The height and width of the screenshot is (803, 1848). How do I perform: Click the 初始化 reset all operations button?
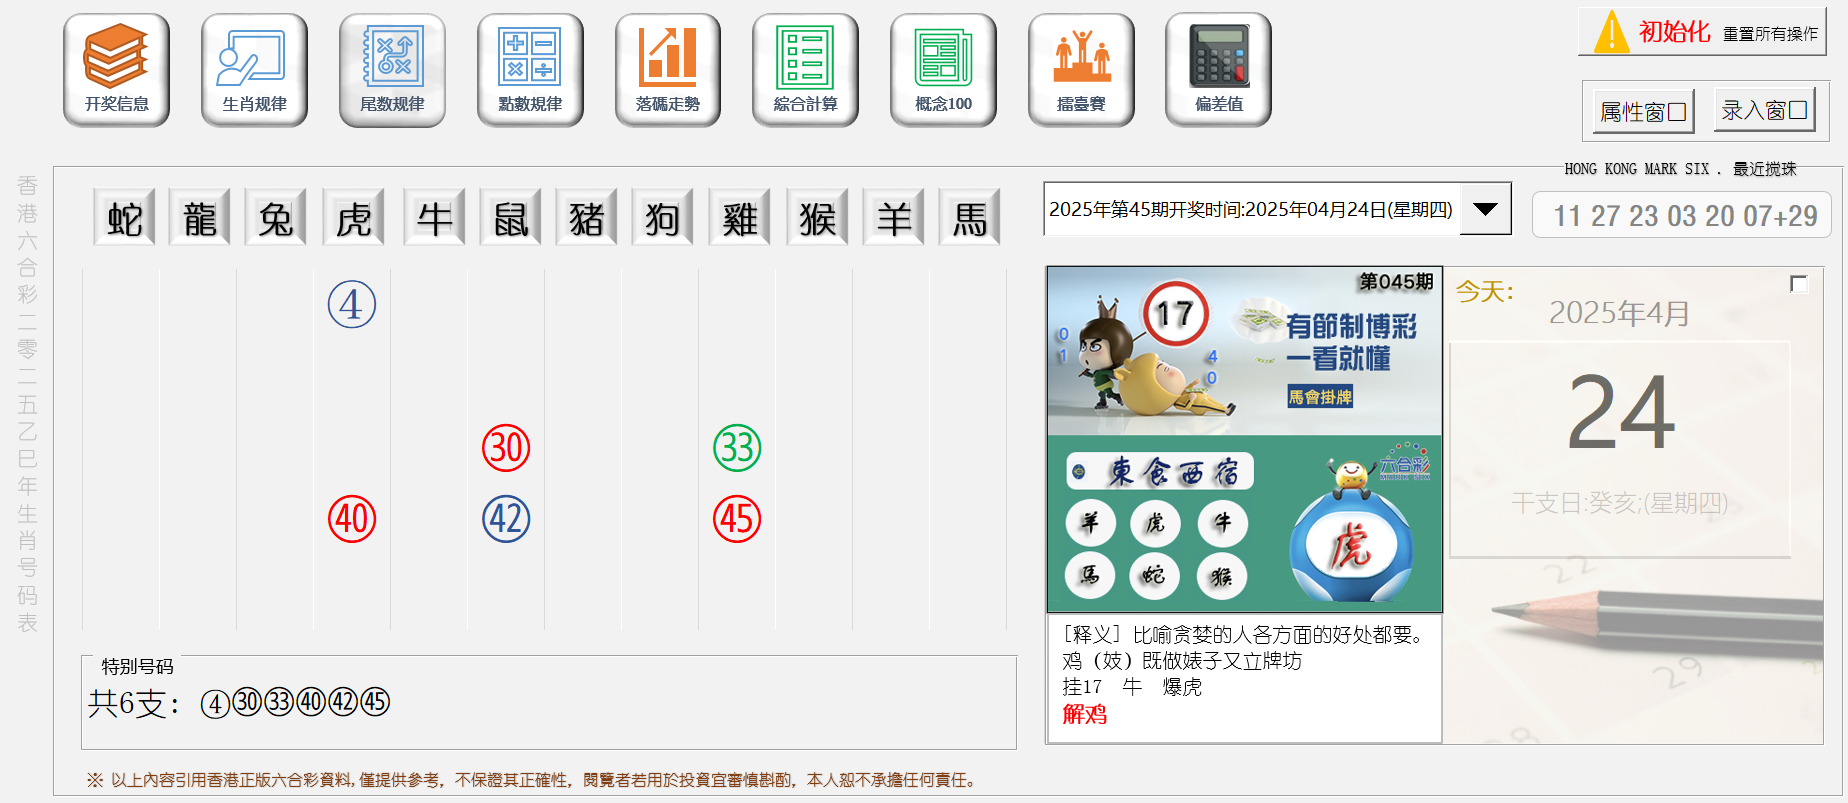(x=1702, y=32)
